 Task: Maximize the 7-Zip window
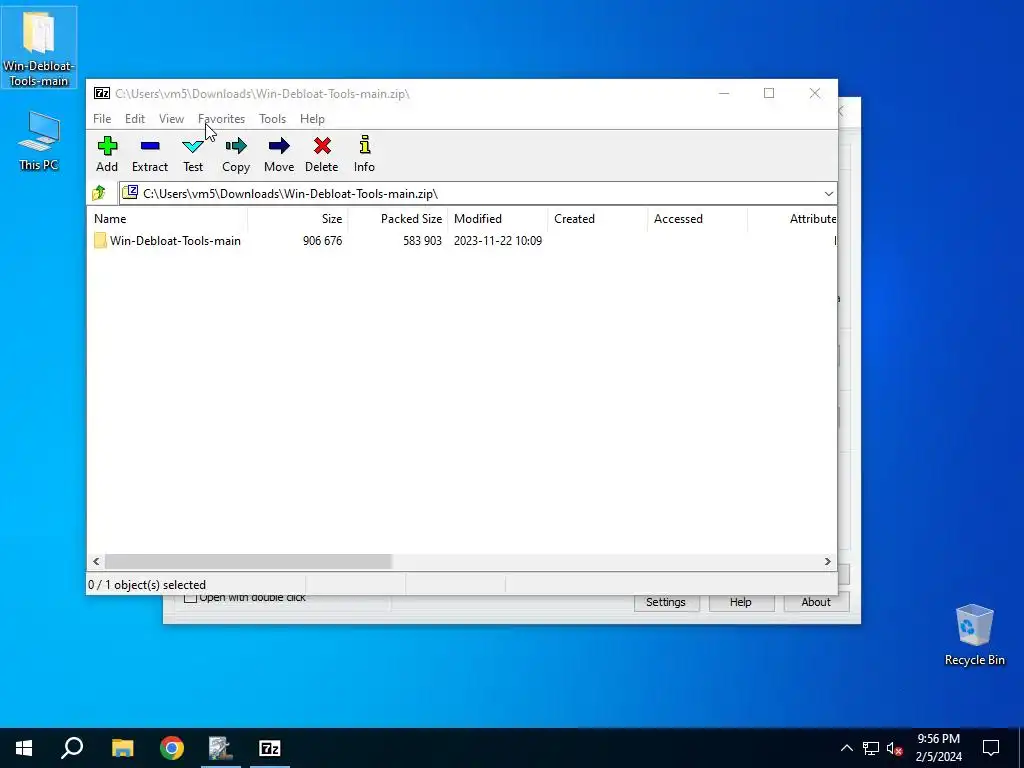pos(769,93)
